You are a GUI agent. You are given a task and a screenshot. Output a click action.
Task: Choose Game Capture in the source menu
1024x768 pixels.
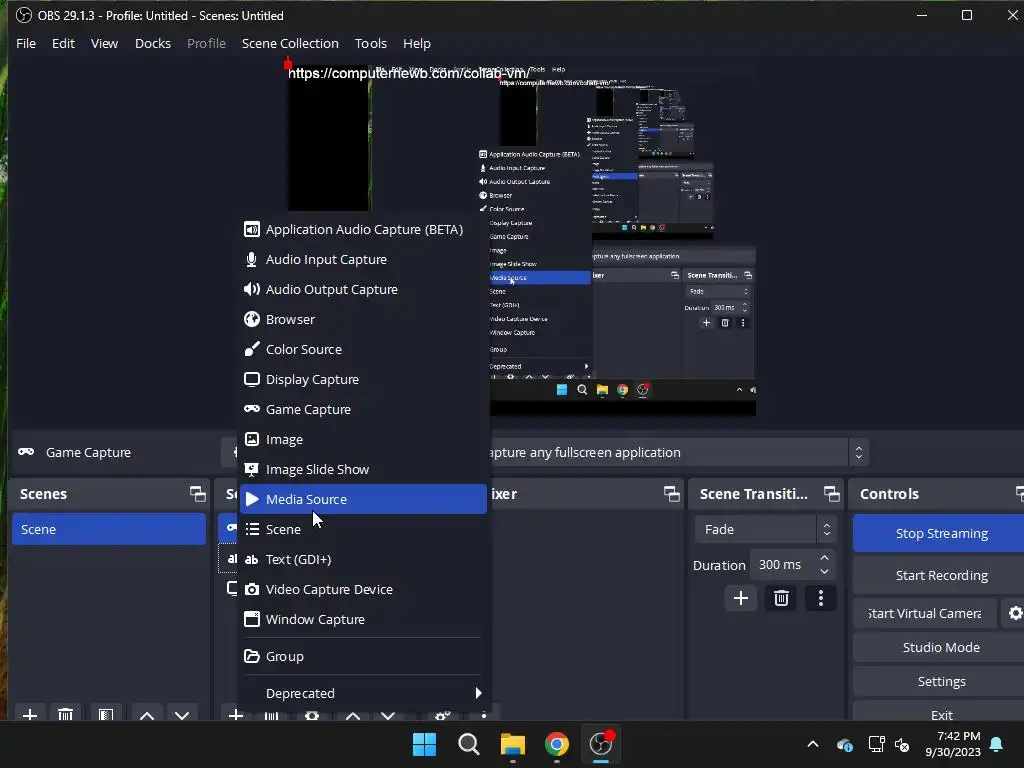click(x=363, y=409)
